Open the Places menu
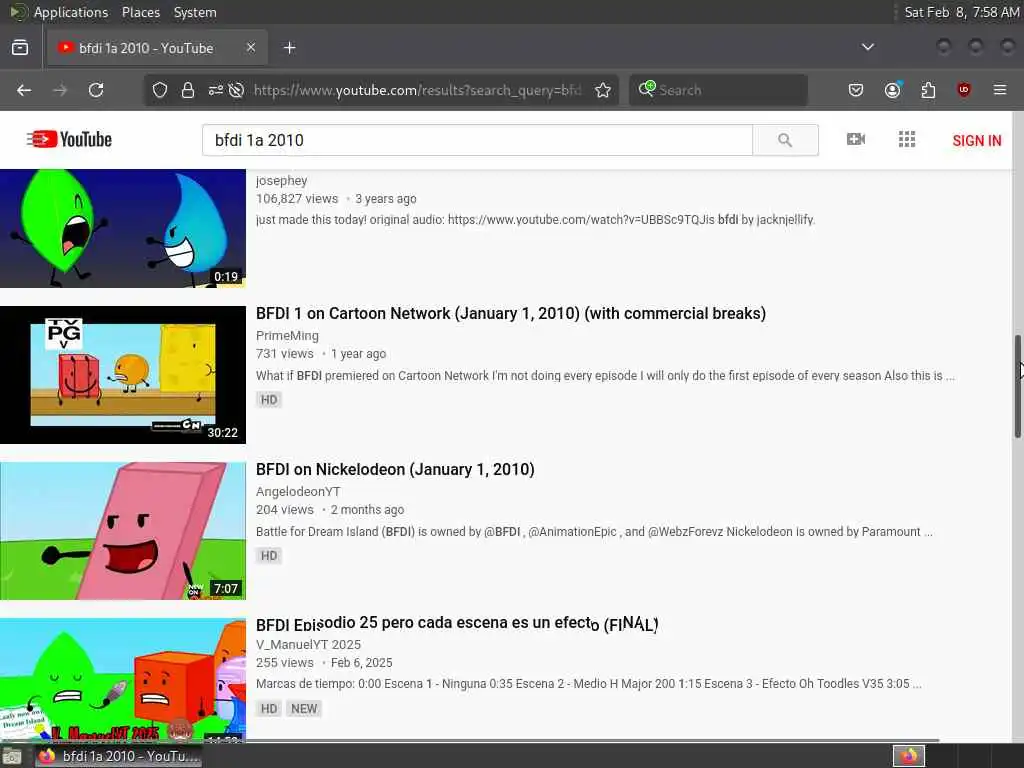Screen dimensions: 1024x768 140,12
